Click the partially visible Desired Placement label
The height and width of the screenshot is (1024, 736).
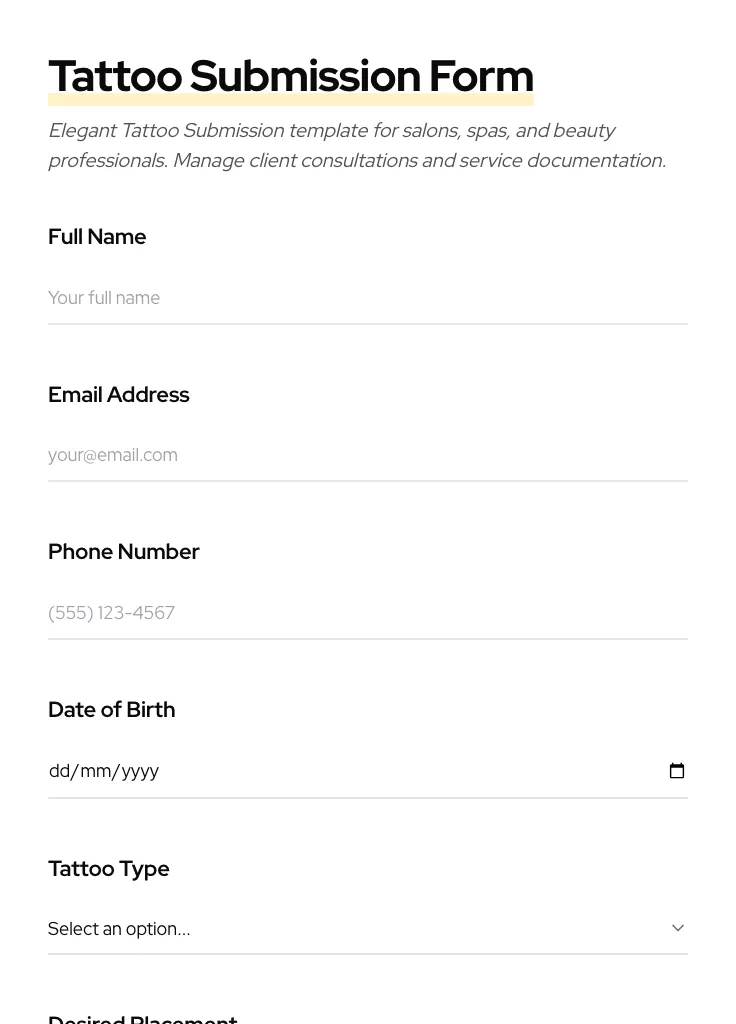tap(142, 1018)
